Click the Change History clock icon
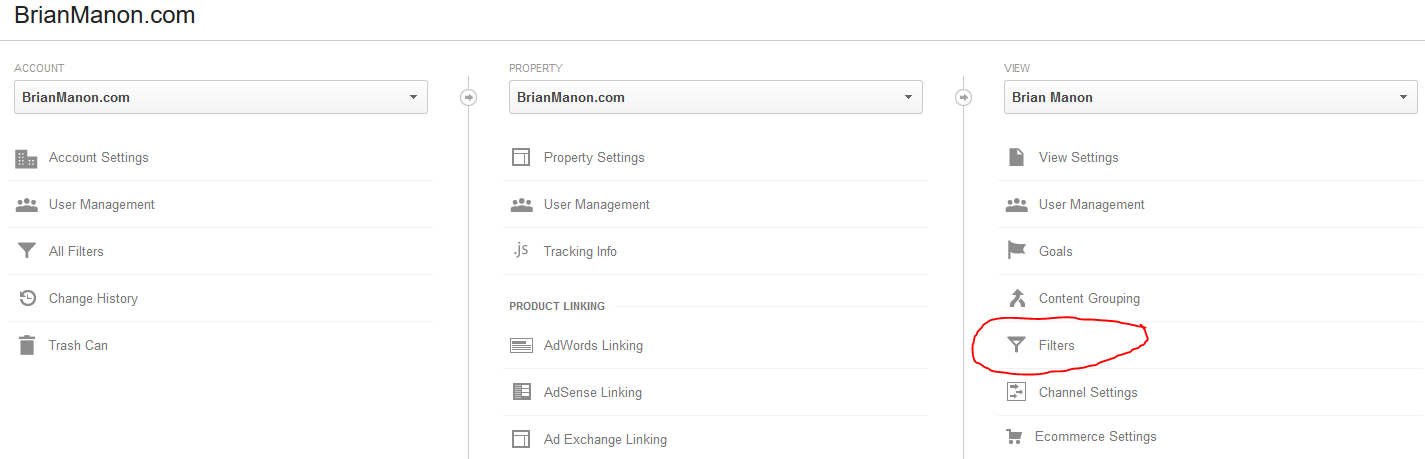Viewport: 1425px width, 459px height. (27, 298)
